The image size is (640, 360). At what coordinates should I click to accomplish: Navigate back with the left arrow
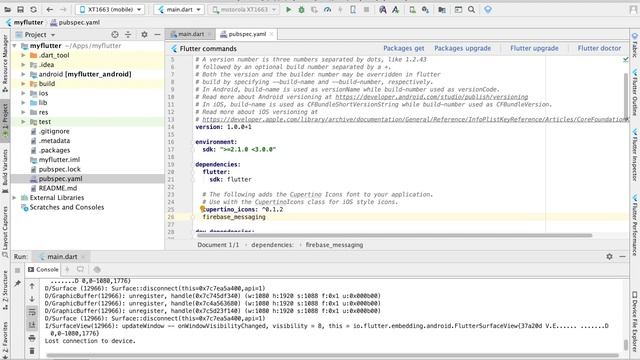[x=50, y=9]
